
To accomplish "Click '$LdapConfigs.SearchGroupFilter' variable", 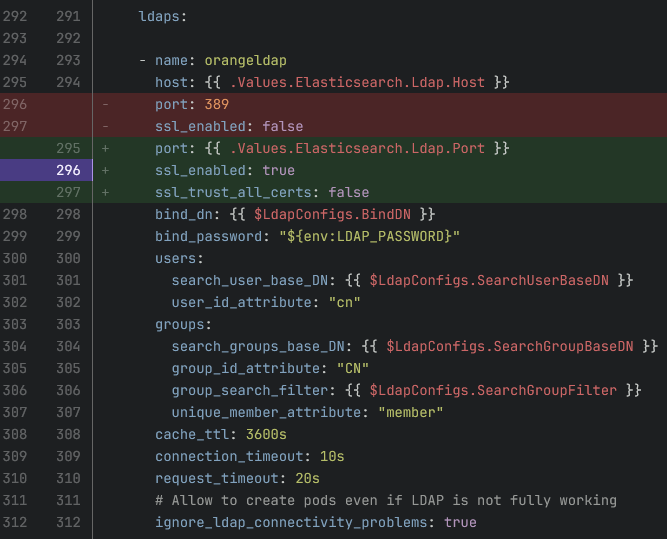I will (x=493, y=391).
